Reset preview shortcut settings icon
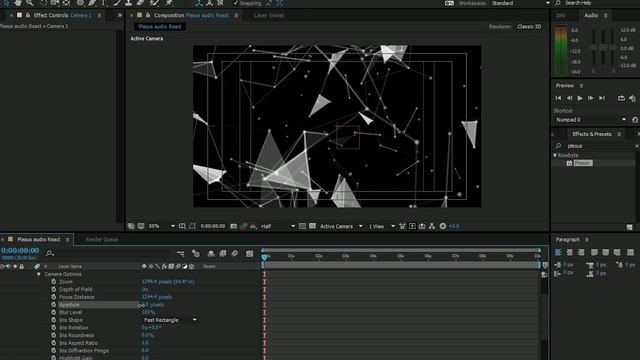This screenshot has width=640, height=360. click(x=635, y=120)
